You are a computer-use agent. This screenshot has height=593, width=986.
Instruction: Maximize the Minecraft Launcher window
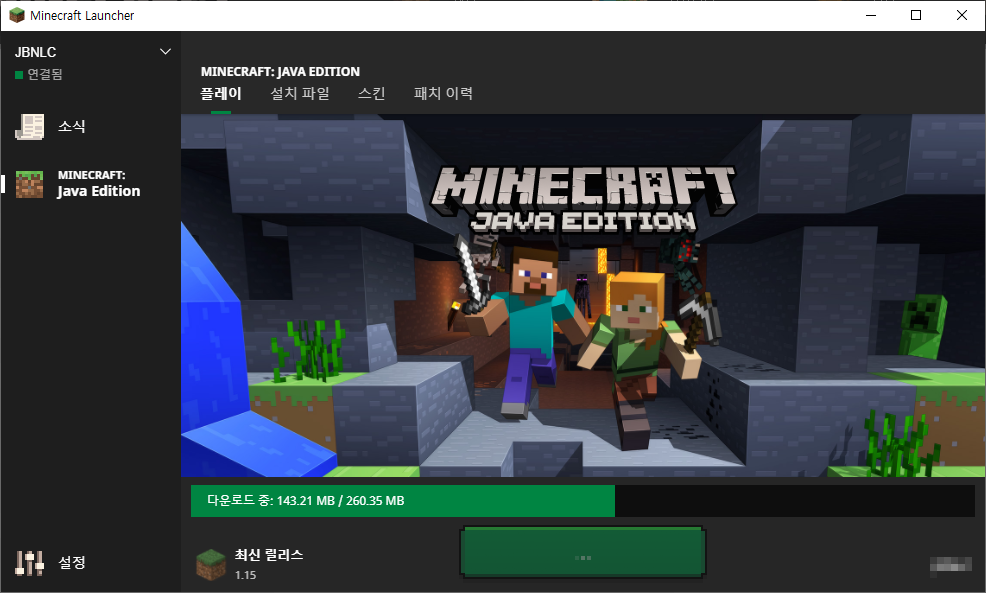(916, 15)
